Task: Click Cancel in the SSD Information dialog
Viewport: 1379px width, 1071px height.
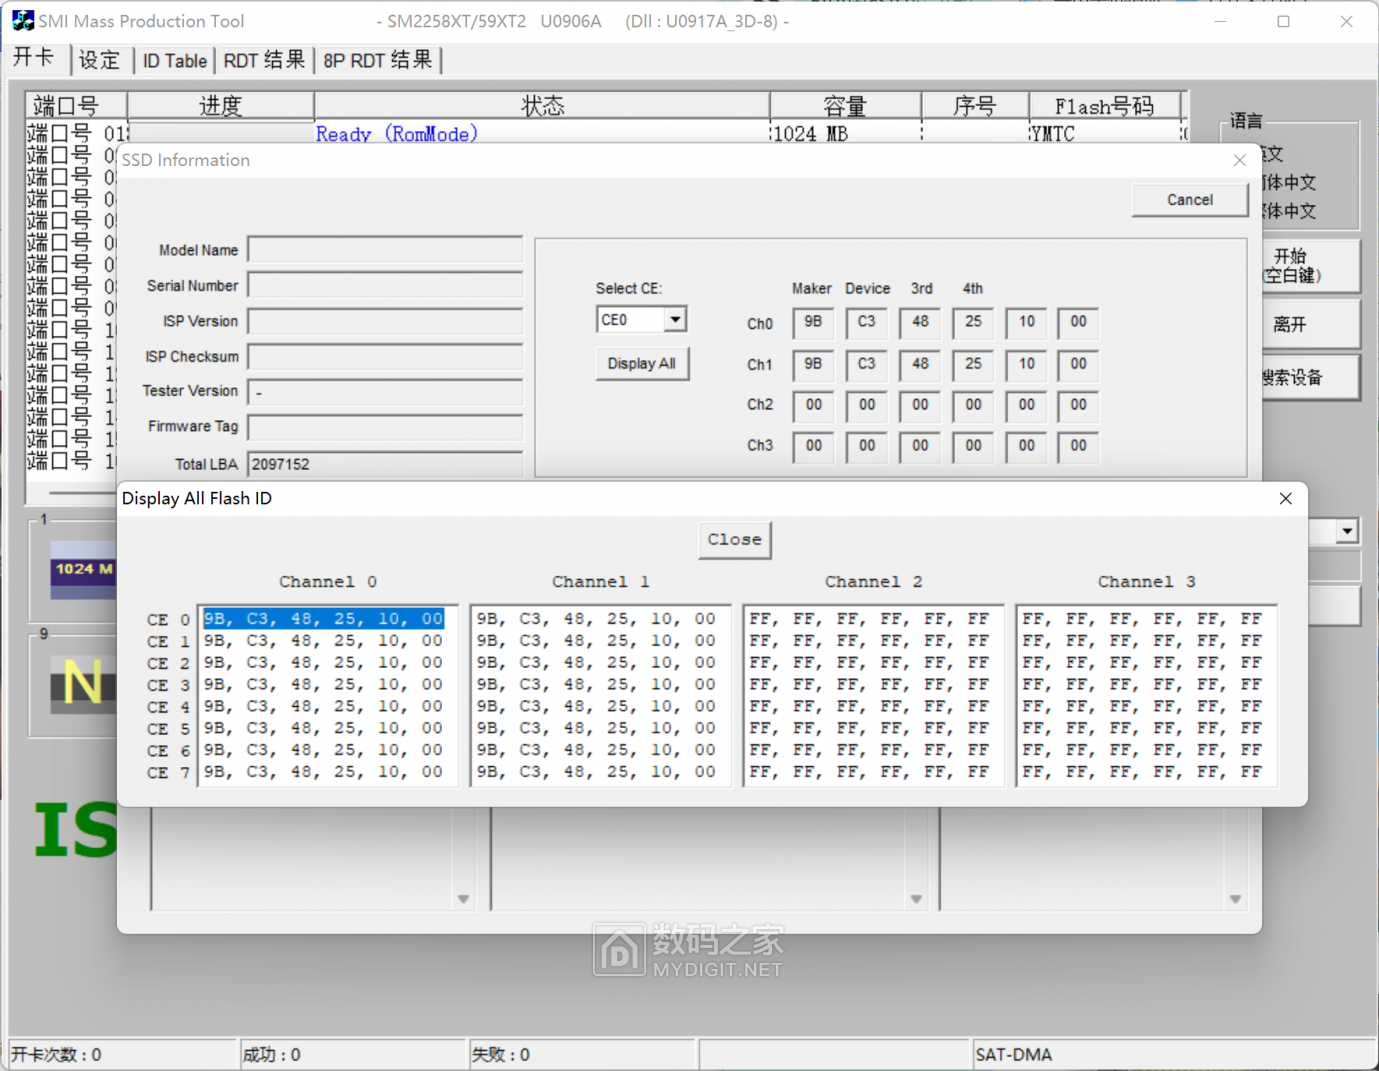Action: [x=1189, y=199]
